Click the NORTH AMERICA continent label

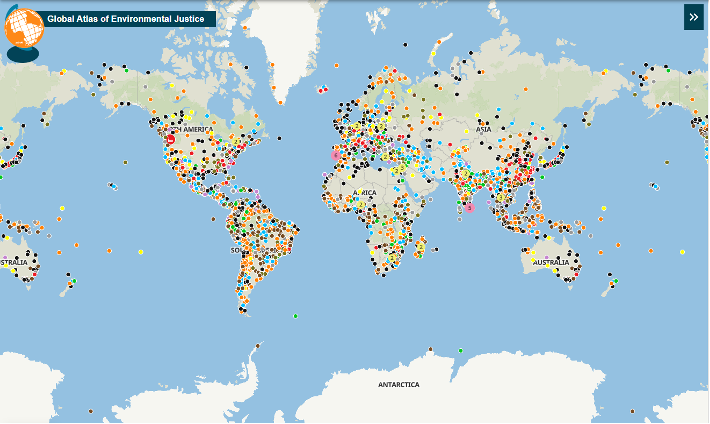(x=190, y=130)
